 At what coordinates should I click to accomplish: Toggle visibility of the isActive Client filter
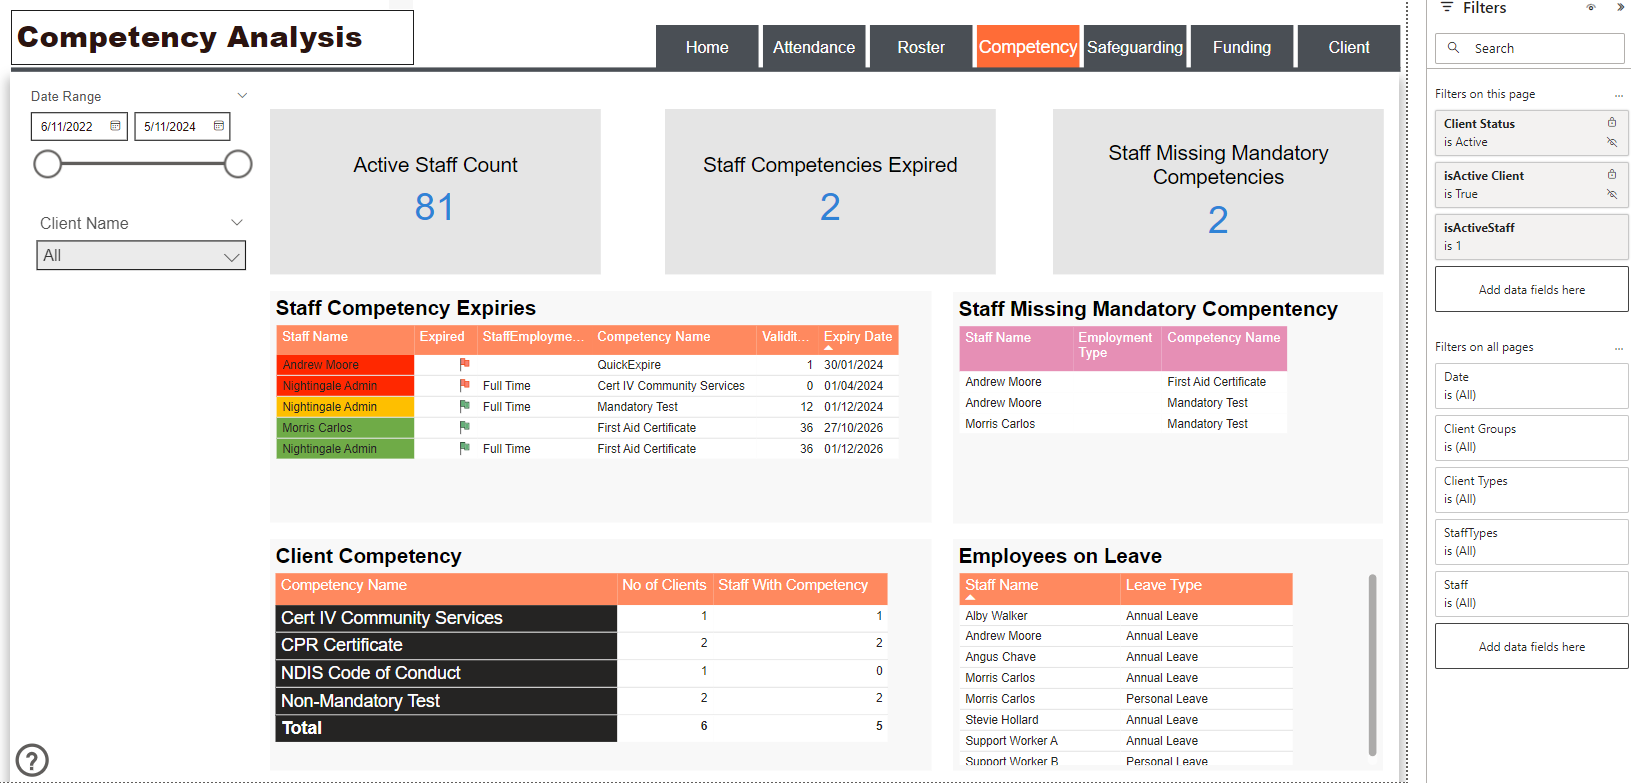click(1612, 194)
